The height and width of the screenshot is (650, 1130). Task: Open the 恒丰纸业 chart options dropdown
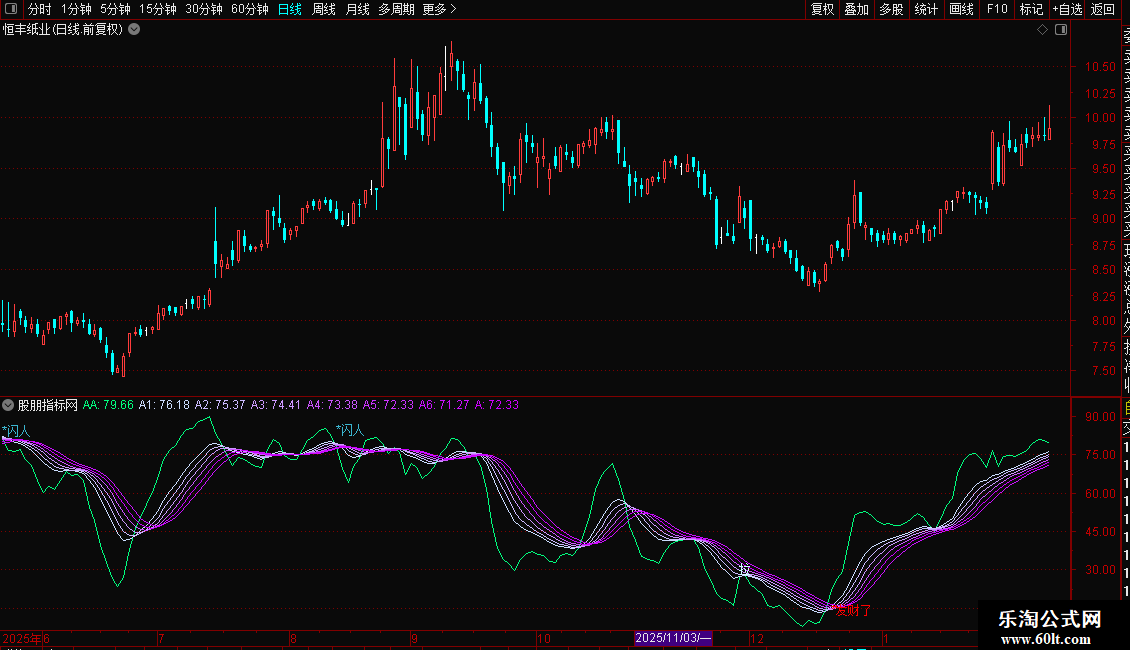(134, 30)
